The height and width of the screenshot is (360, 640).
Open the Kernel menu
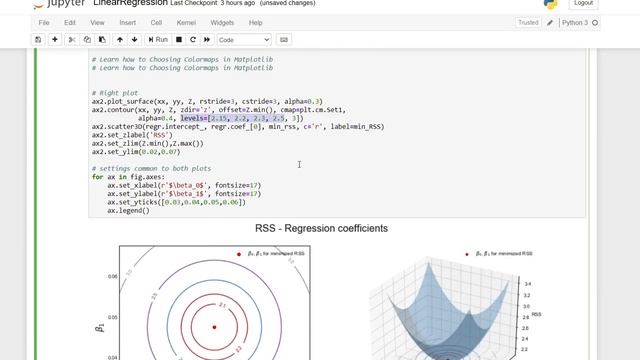coord(186,23)
